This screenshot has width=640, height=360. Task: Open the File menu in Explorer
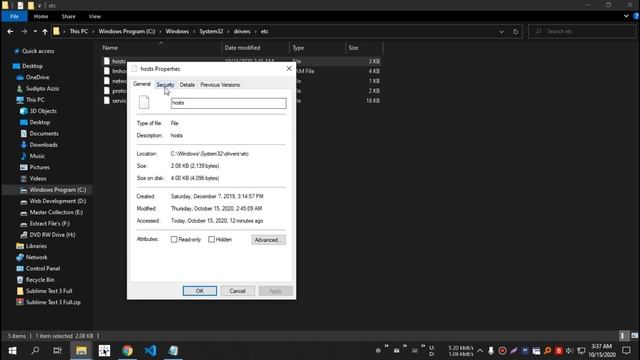point(14,16)
